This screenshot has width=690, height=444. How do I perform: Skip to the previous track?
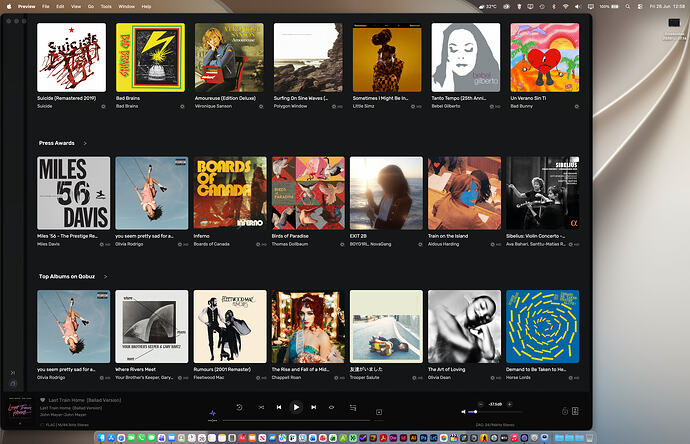[x=279, y=407]
